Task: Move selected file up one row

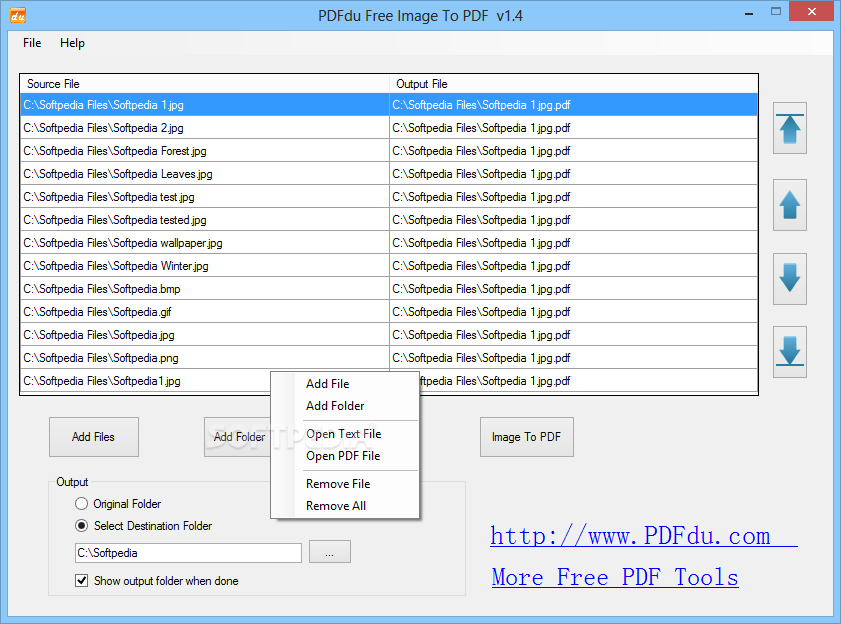Action: pyautogui.click(x=790, y=205)
